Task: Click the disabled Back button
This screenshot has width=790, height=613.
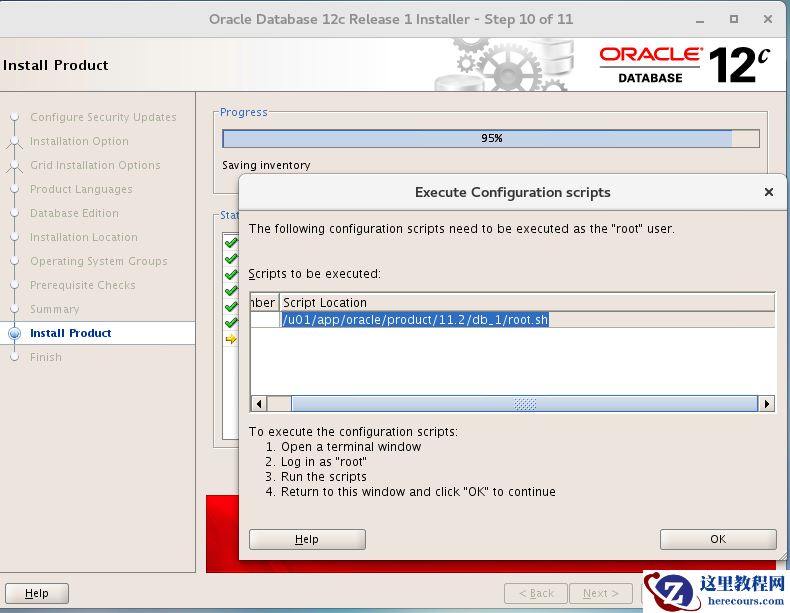Action: pos(536,593)
